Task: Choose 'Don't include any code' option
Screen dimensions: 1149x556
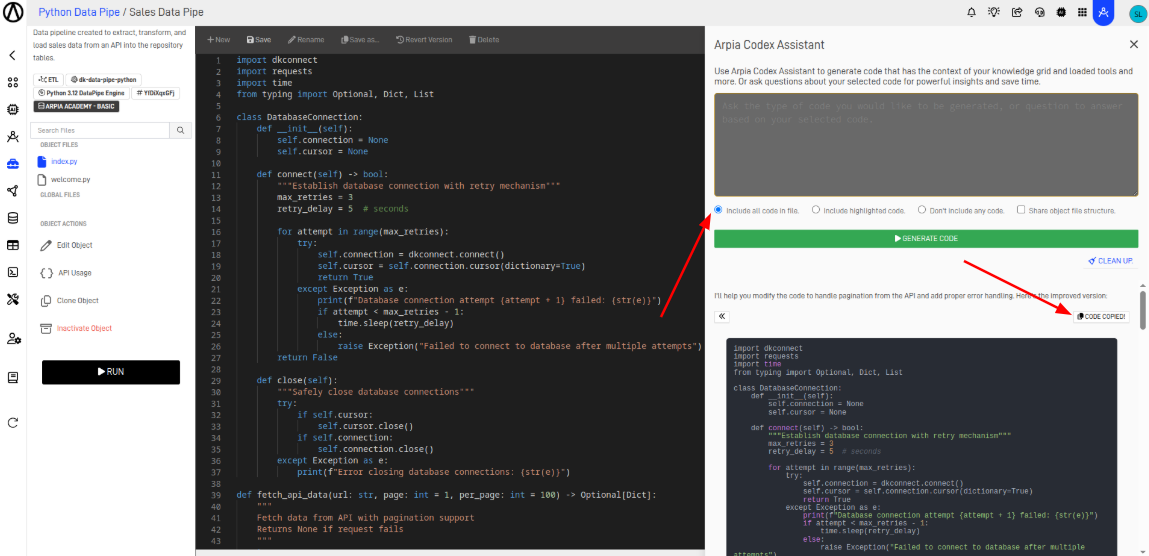Action: point(922,210)
